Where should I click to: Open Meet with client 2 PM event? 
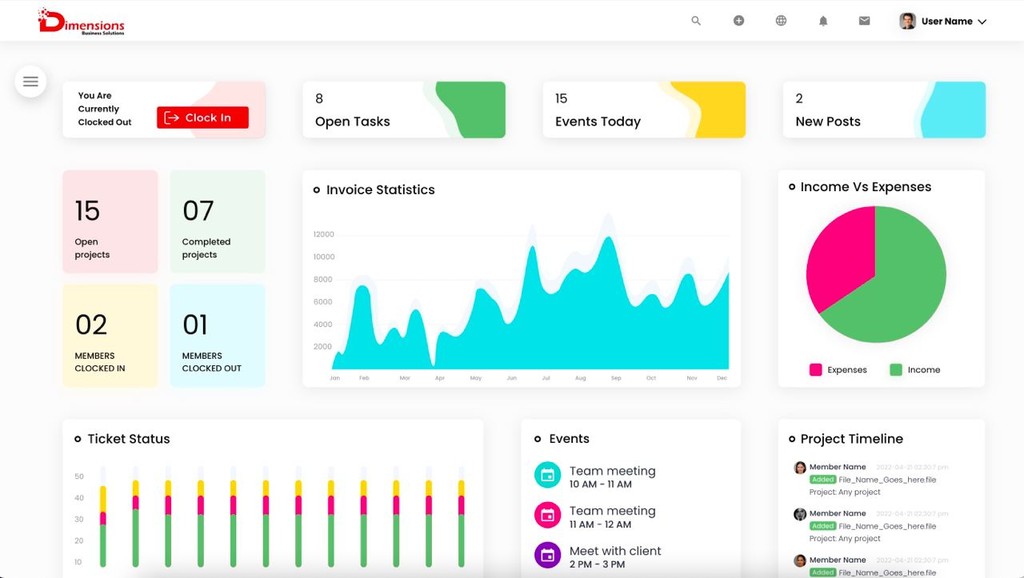(615, 557)
